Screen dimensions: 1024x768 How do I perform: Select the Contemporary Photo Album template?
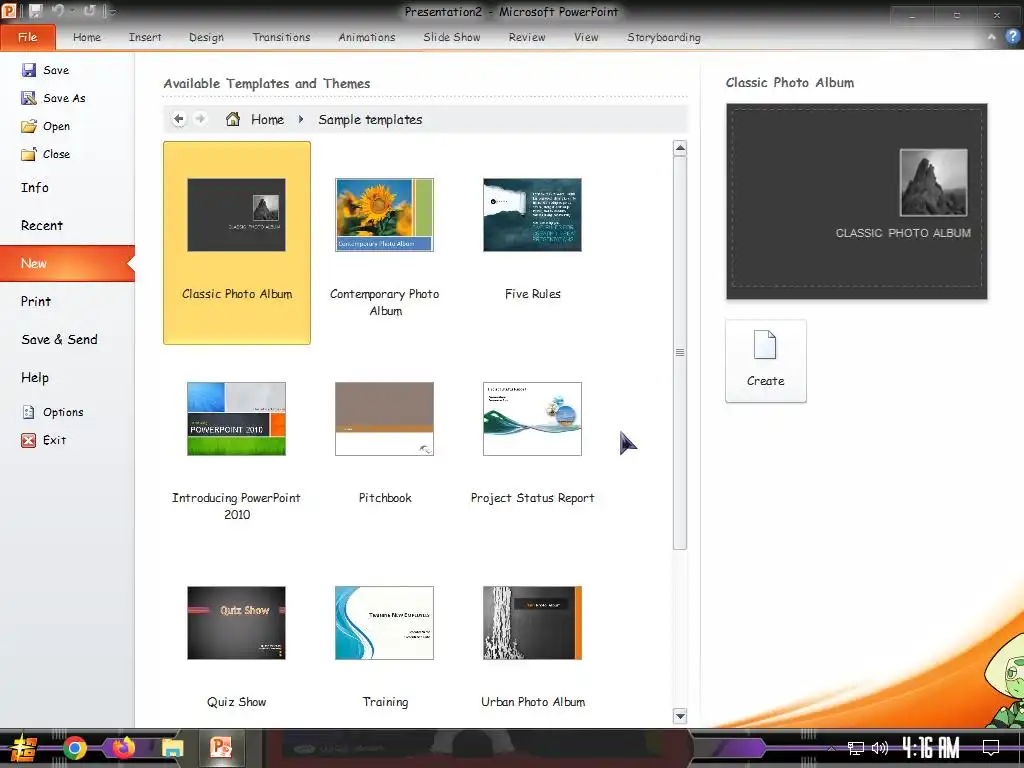pyautogui.click(x=385, y=242)
